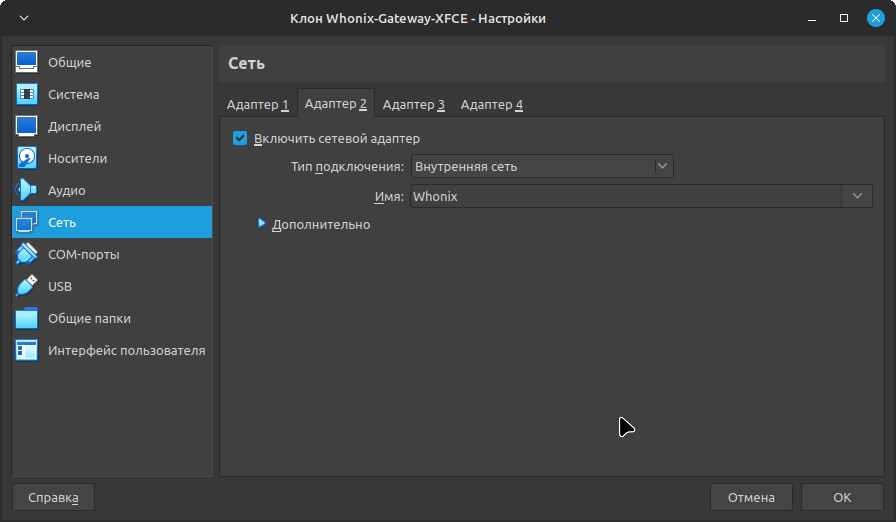Open the USB plug icon

(x=27, y=286)
